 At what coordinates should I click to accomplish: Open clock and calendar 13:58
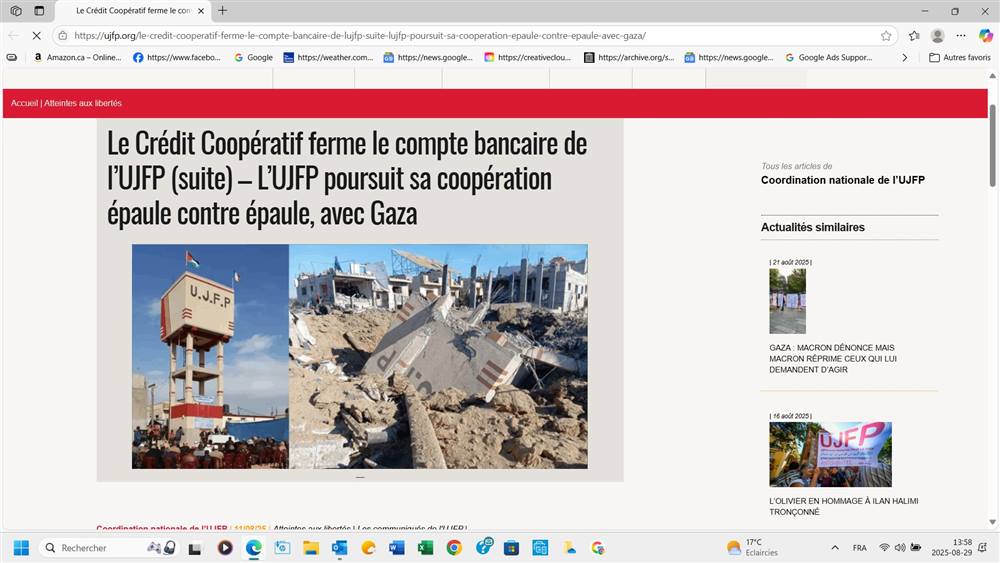[951, 548]
